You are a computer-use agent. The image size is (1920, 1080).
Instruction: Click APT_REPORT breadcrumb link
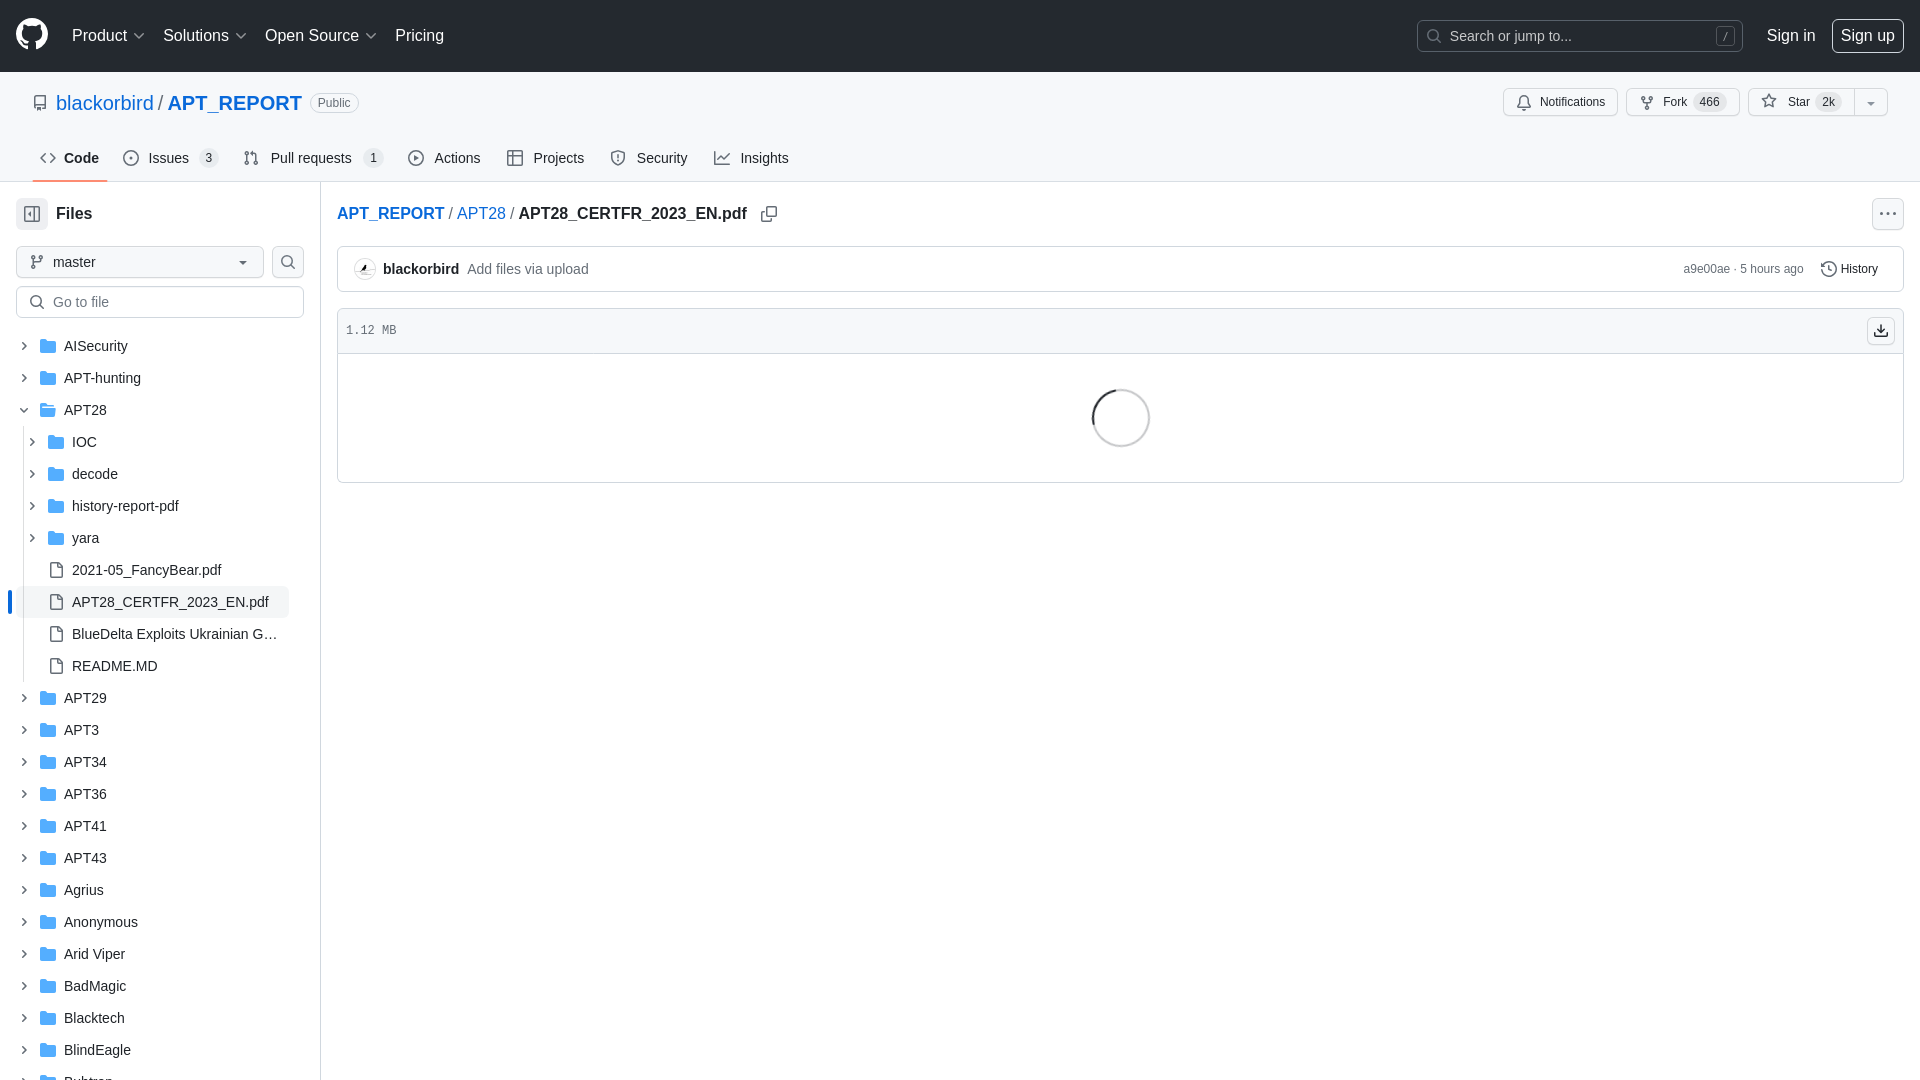pos(390,214)
